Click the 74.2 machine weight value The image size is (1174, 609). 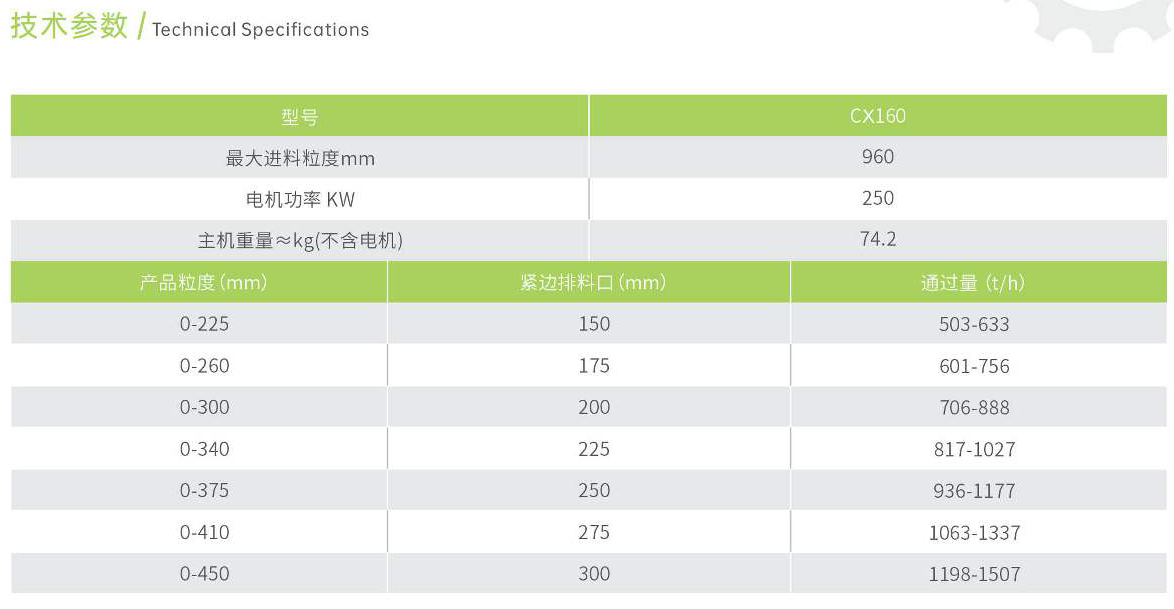coord(878,239)
